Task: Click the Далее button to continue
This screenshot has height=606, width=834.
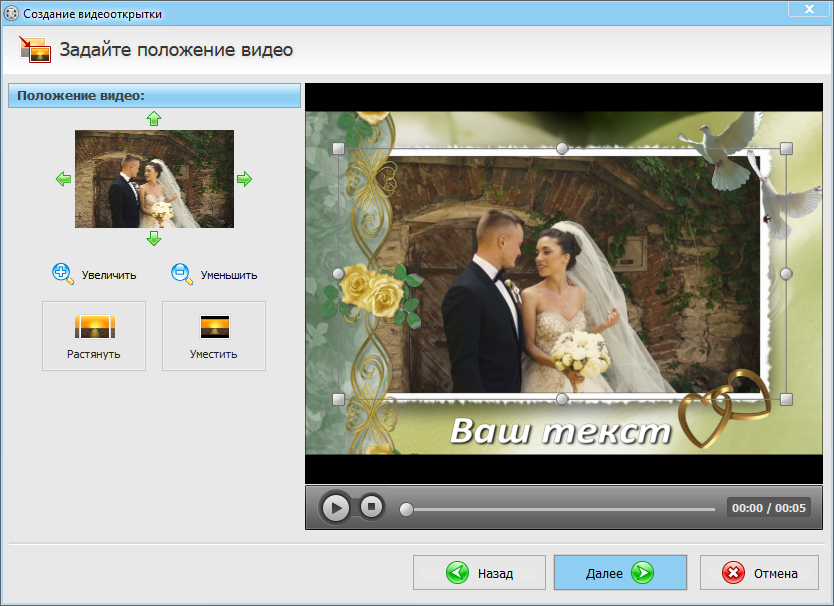Action: coord(620,572)
